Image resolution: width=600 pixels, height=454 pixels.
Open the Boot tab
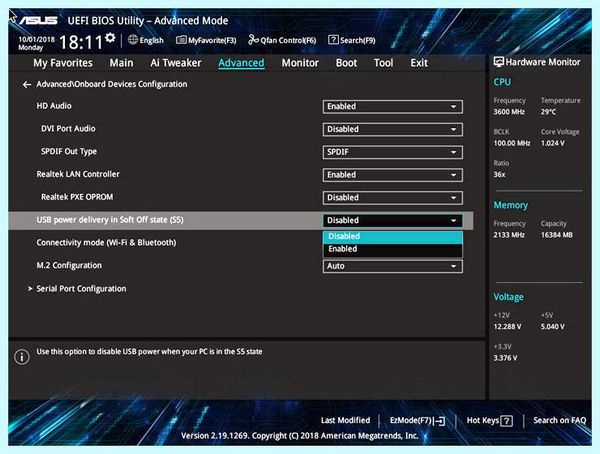346,63
